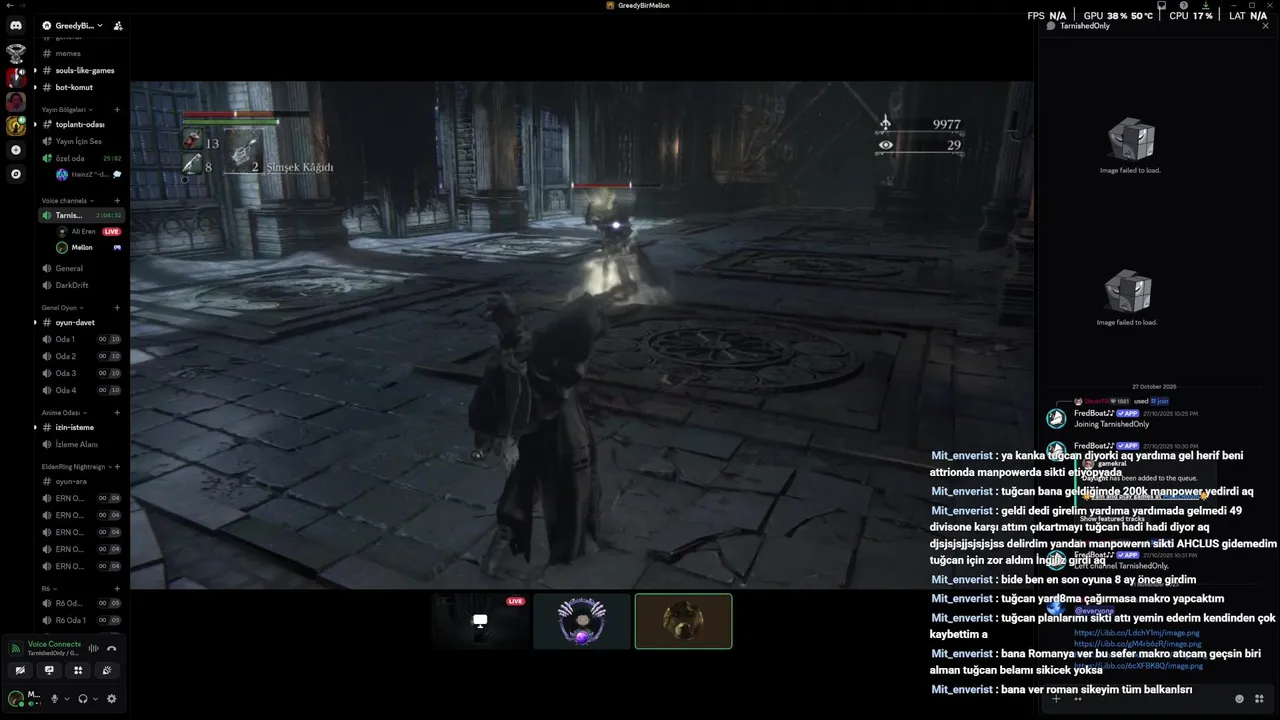Viewport: 1280px width, 720px height.
Task: Open the activities launcher button
Action: pos(78,670)
